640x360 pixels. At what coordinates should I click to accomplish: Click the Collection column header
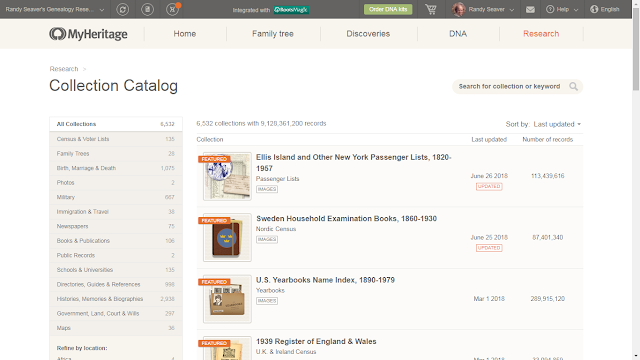[x=210, y=140]
